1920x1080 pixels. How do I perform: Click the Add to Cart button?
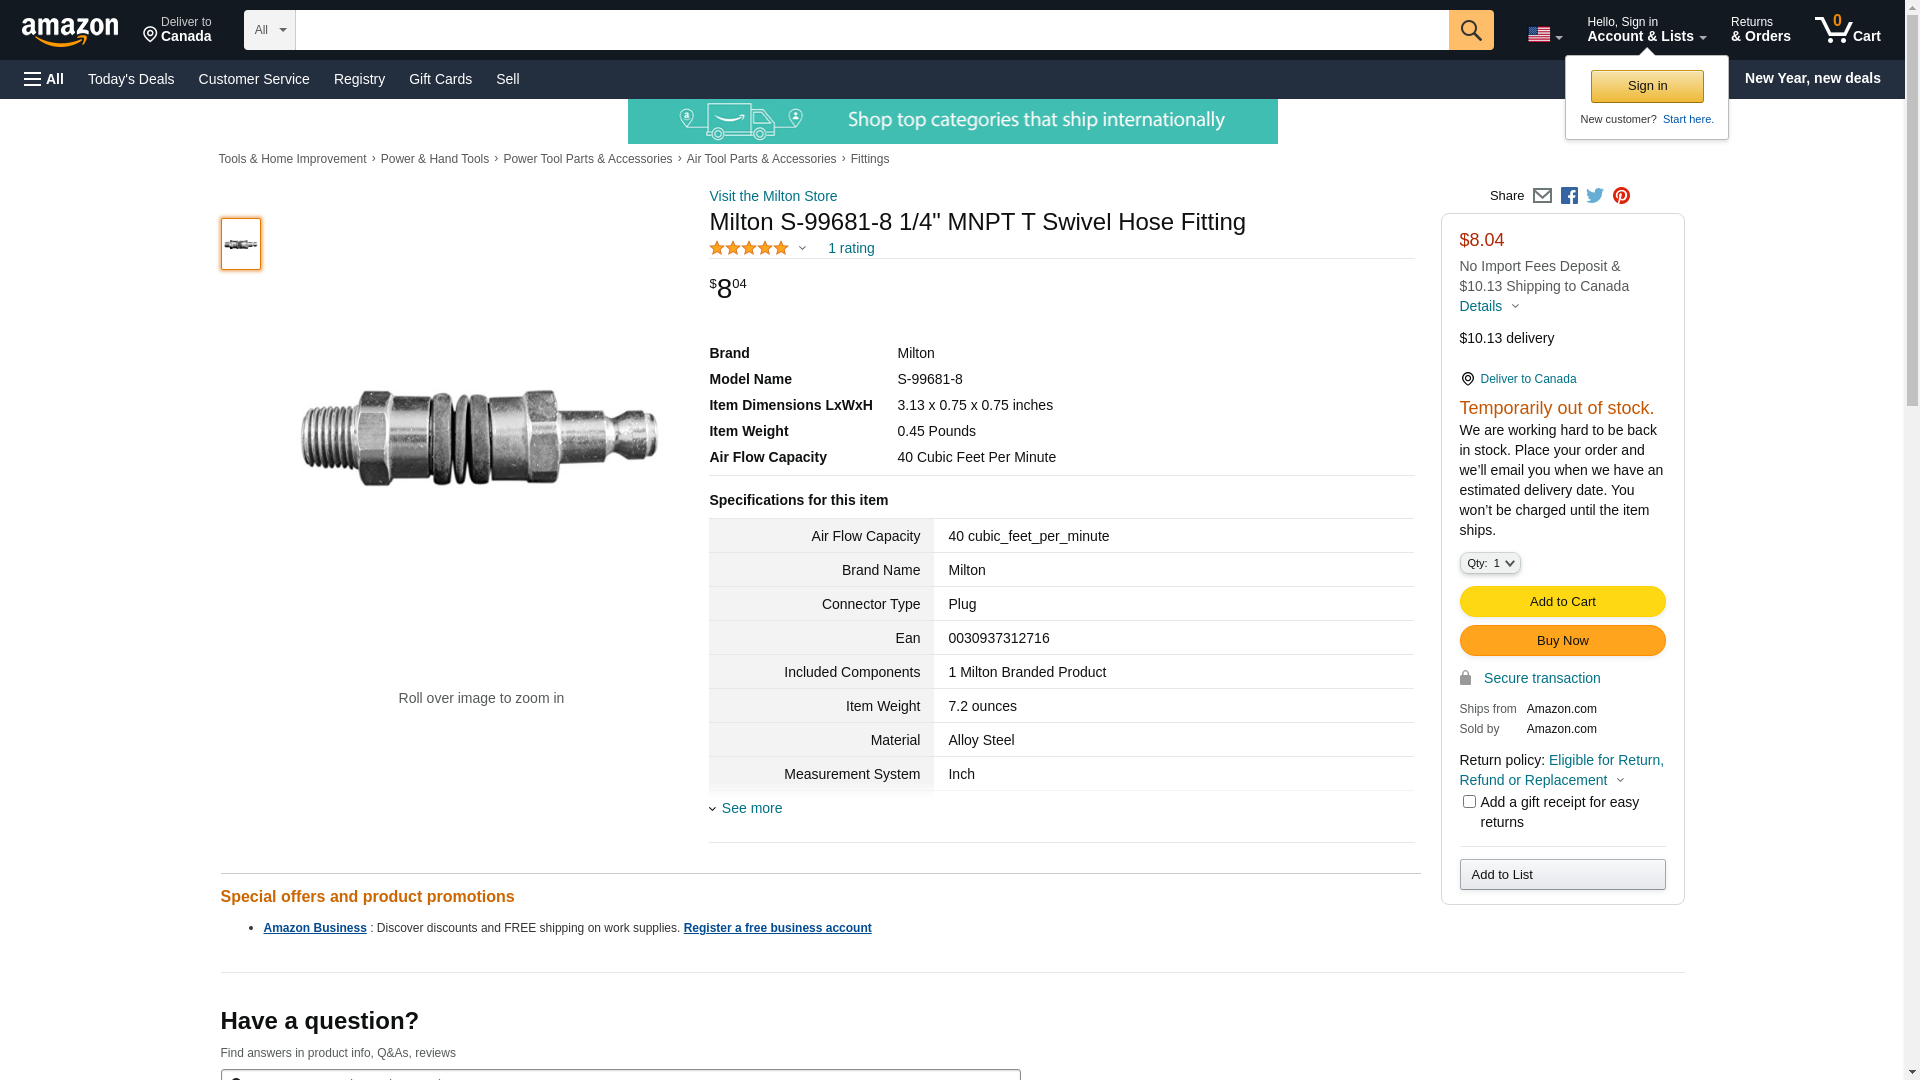1562,602
